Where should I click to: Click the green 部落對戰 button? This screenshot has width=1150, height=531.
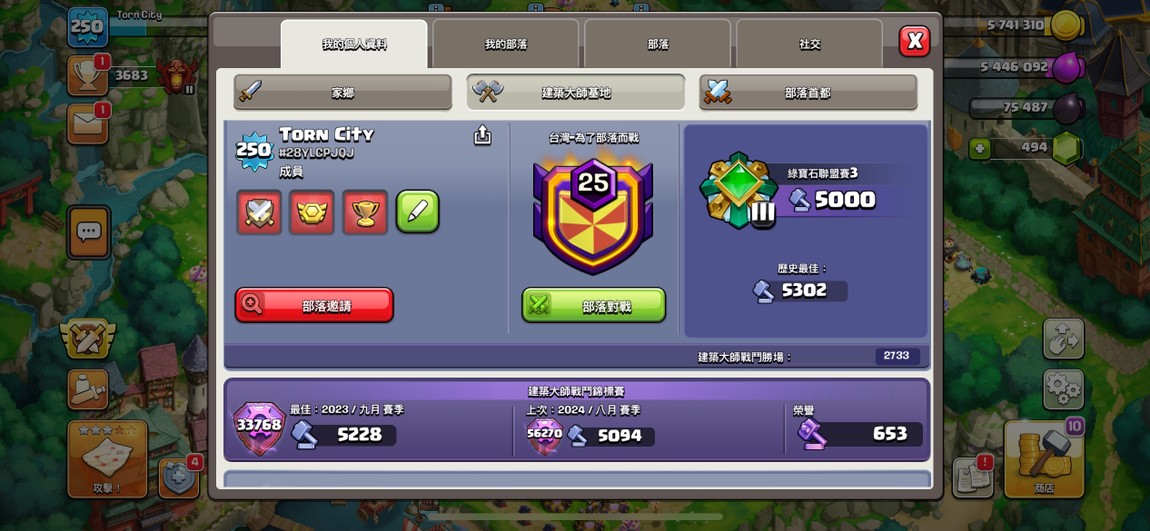594,305
